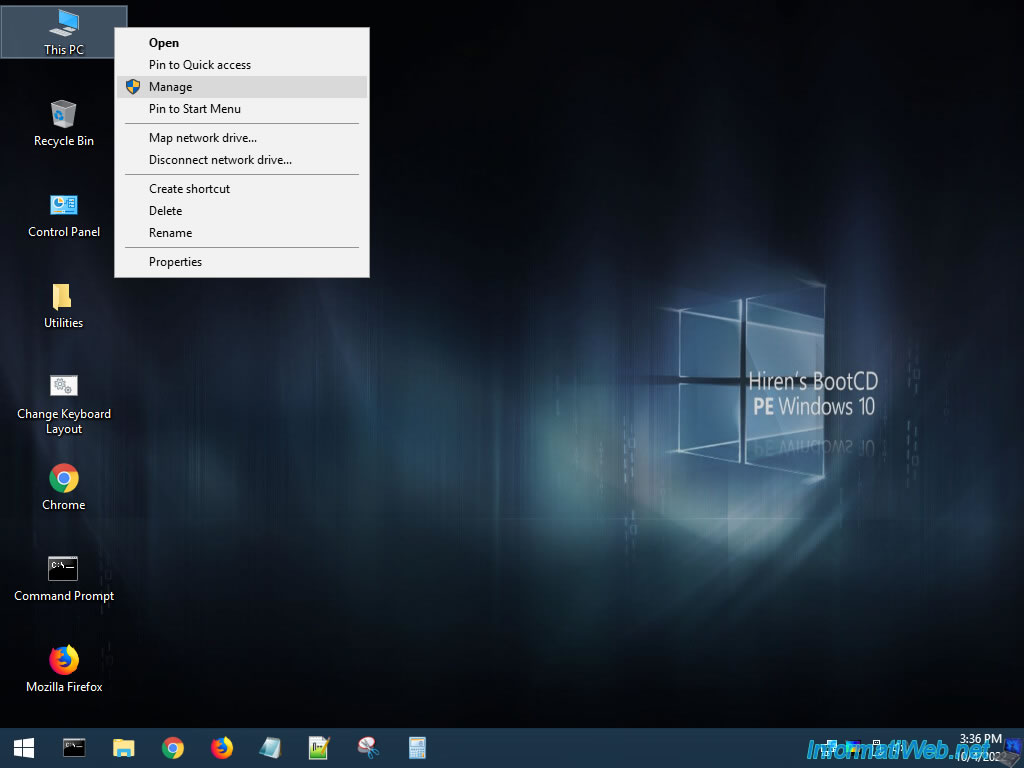This screenshot has height=768, width=1024.
Task: Open the Calculator from the taskbar
Action: 417,748
